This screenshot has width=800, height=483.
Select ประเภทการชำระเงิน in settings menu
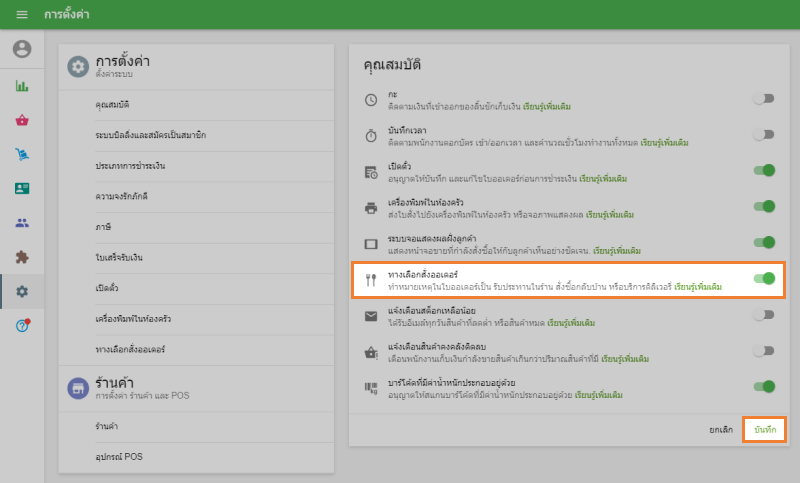pyautogui.click(x=130, y=164)
